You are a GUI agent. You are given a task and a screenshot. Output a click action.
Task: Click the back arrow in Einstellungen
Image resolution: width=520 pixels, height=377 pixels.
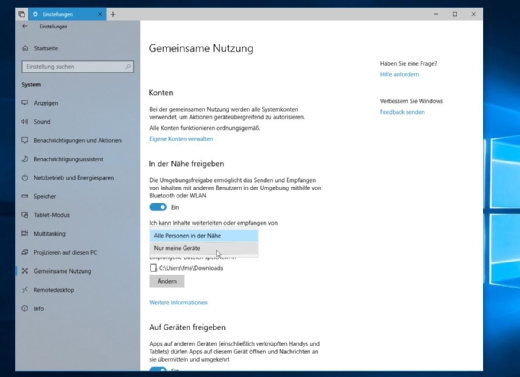[25, 26]
